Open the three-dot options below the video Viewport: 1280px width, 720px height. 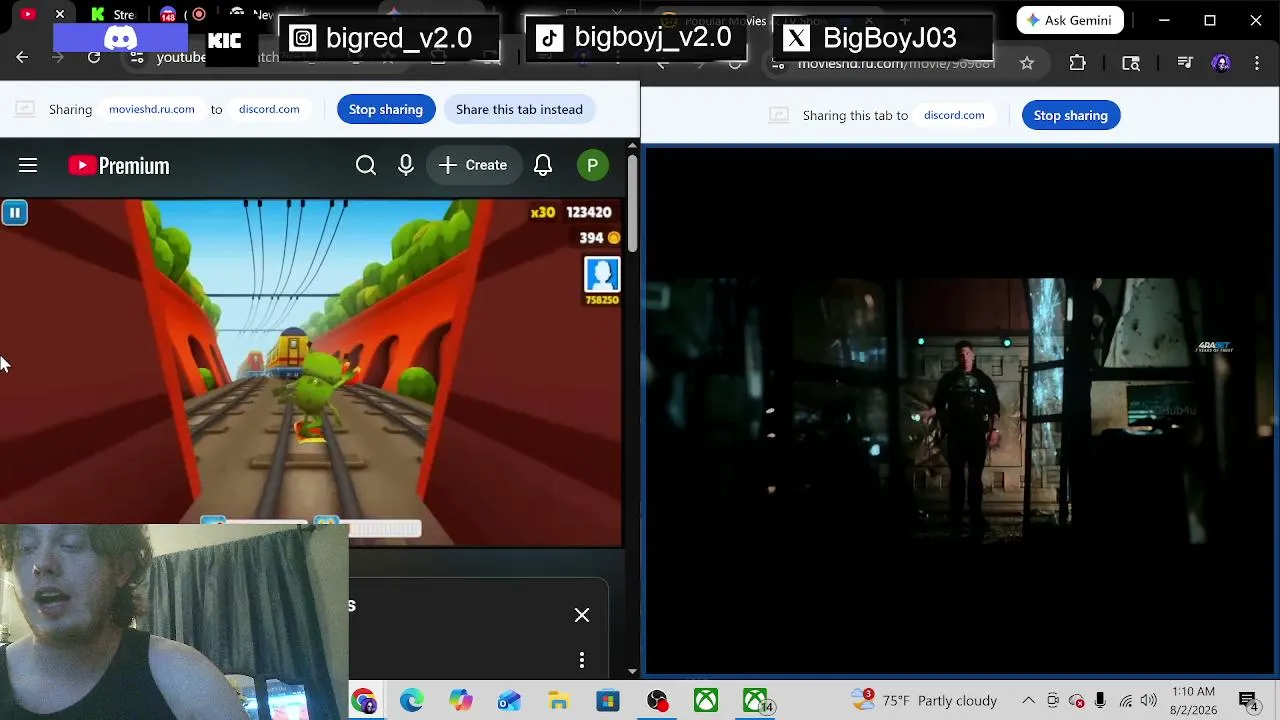pos(582,660)
